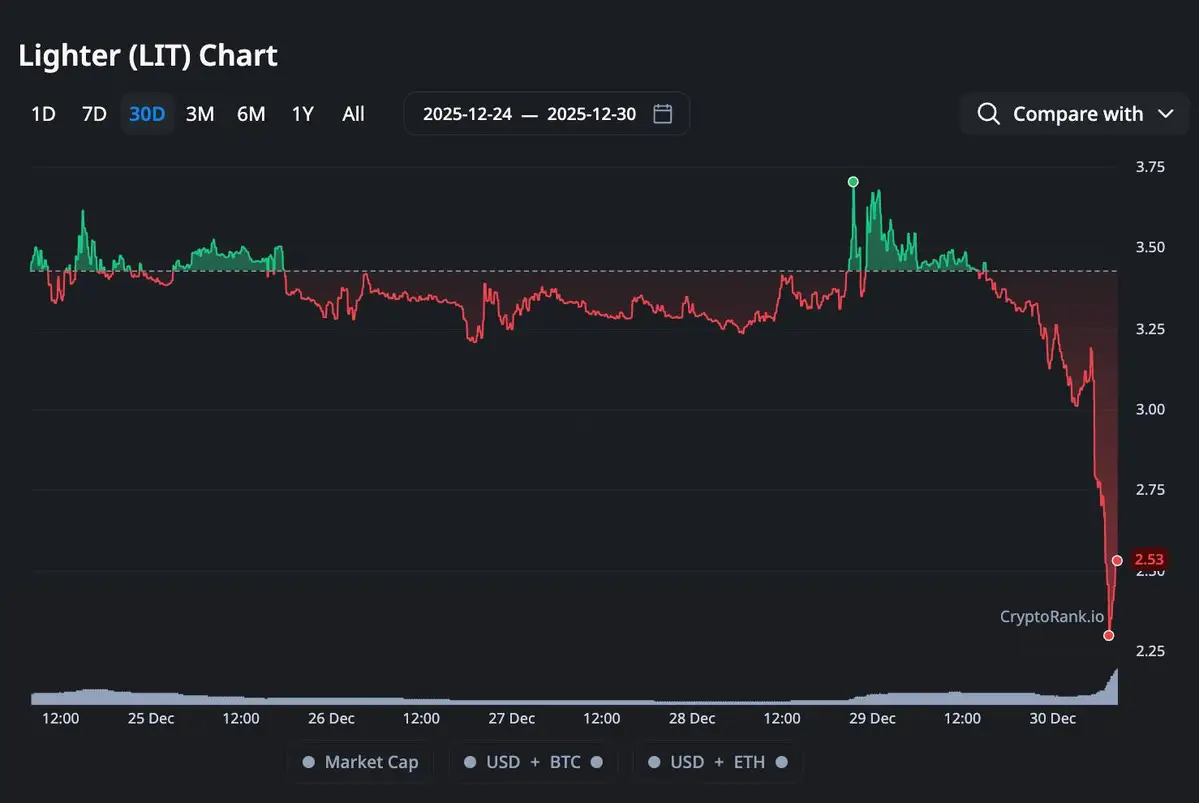The height and width of the screenshot is (803, 1199).
Task: Show the All time range
Action: (x=353, y=114)
